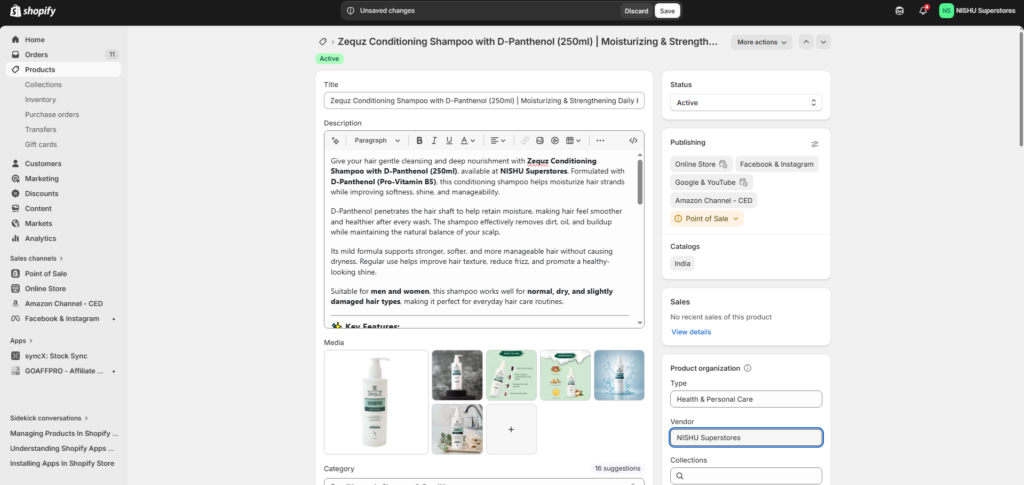The image size is (1024, 485).
Task: Open the text alignment dropdown
Action: click(x=498, y=140)
